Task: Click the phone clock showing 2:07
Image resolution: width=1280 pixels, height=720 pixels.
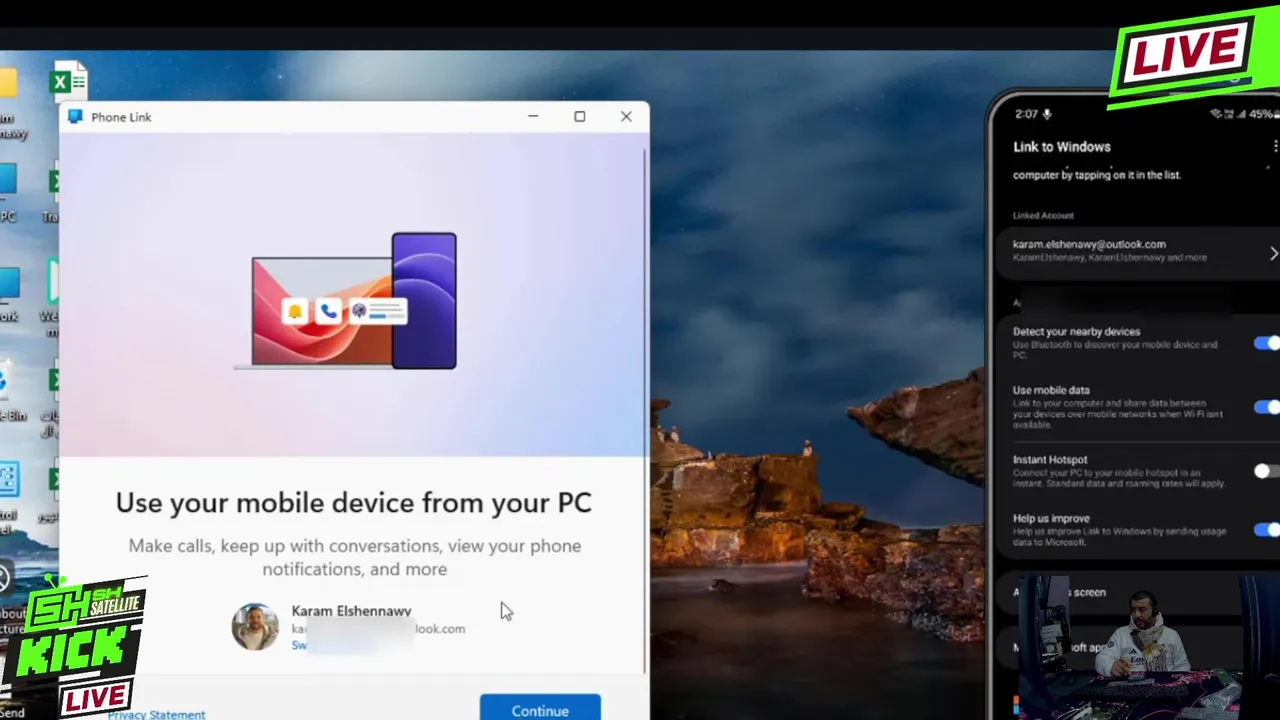Action: point(1026,114)
